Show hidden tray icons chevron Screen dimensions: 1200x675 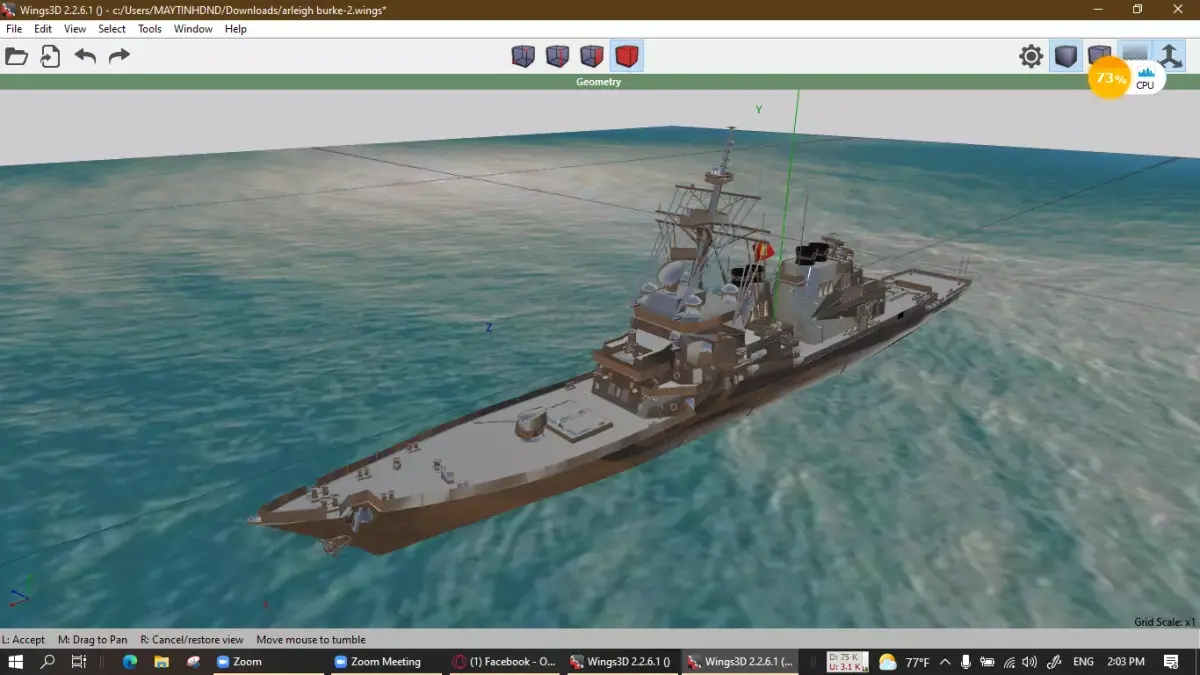point(944,661)
